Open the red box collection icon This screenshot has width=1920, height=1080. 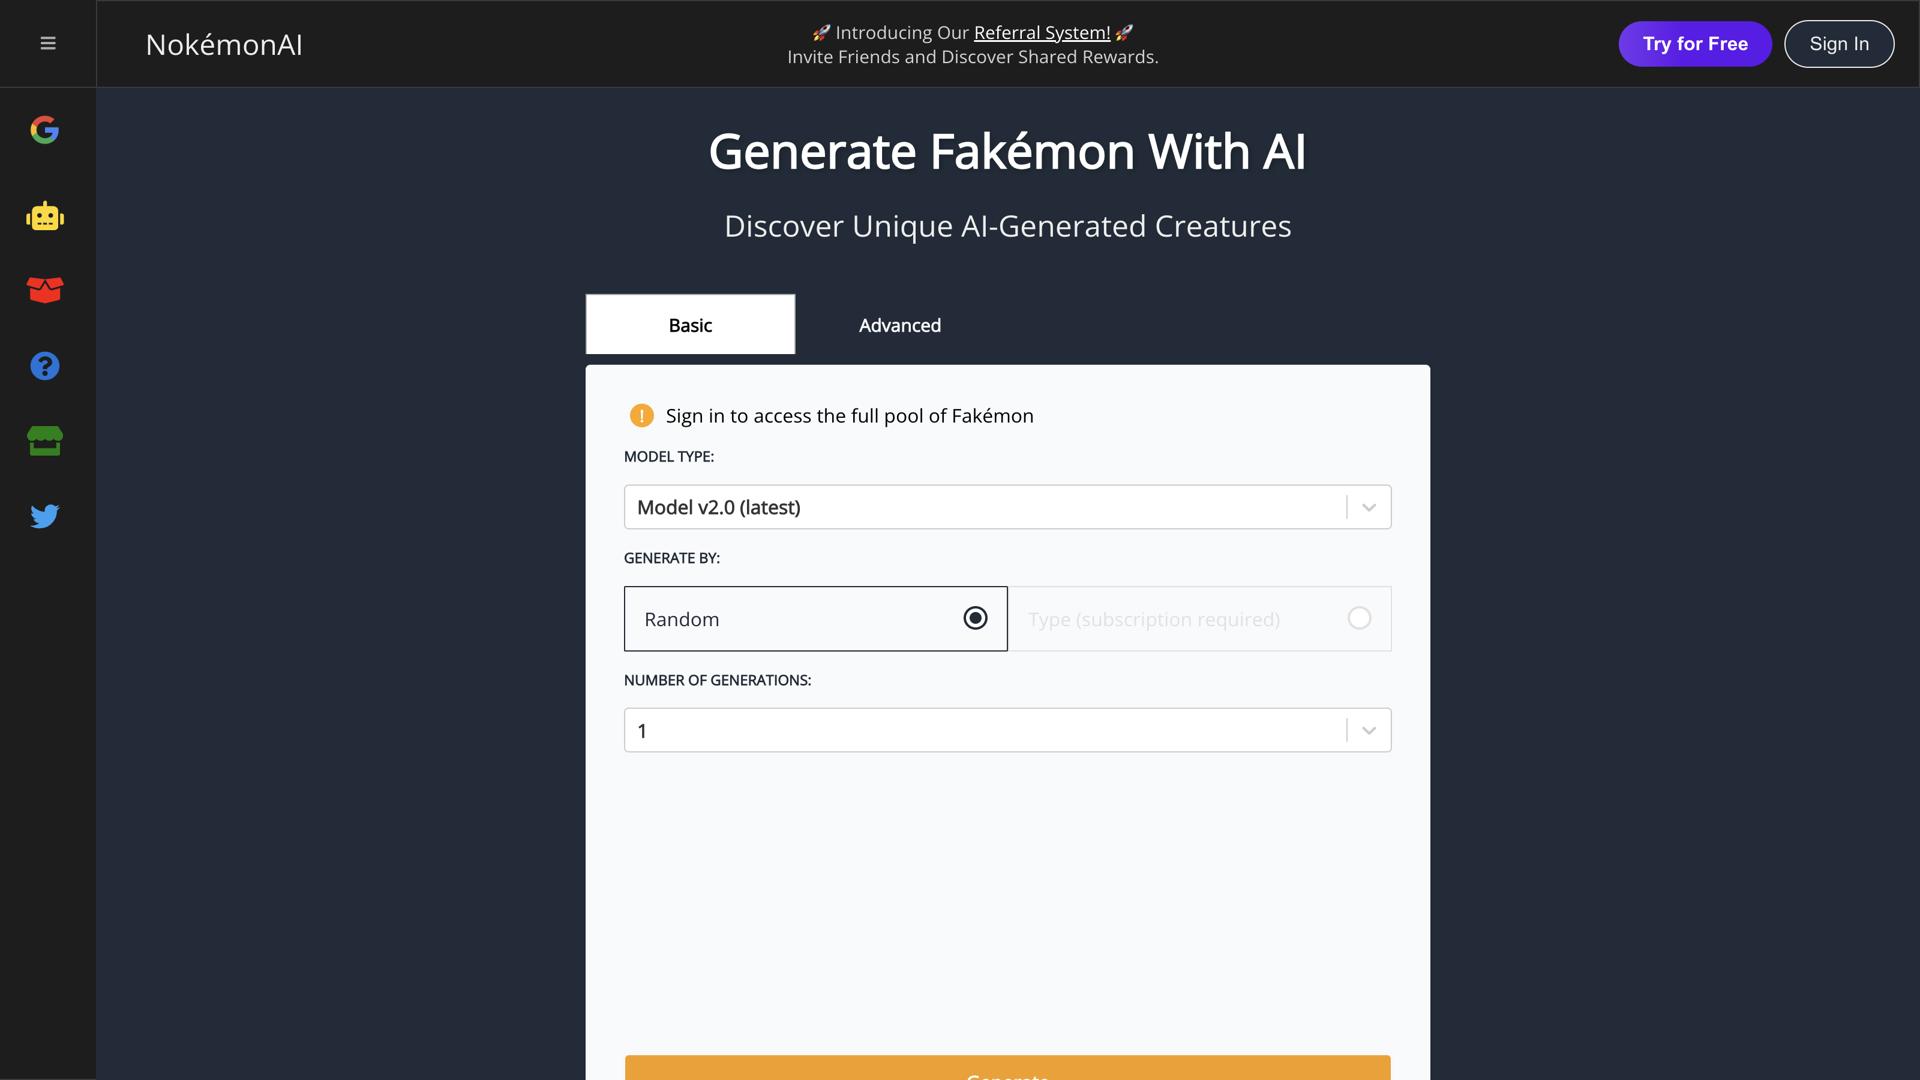coord(45,290)
